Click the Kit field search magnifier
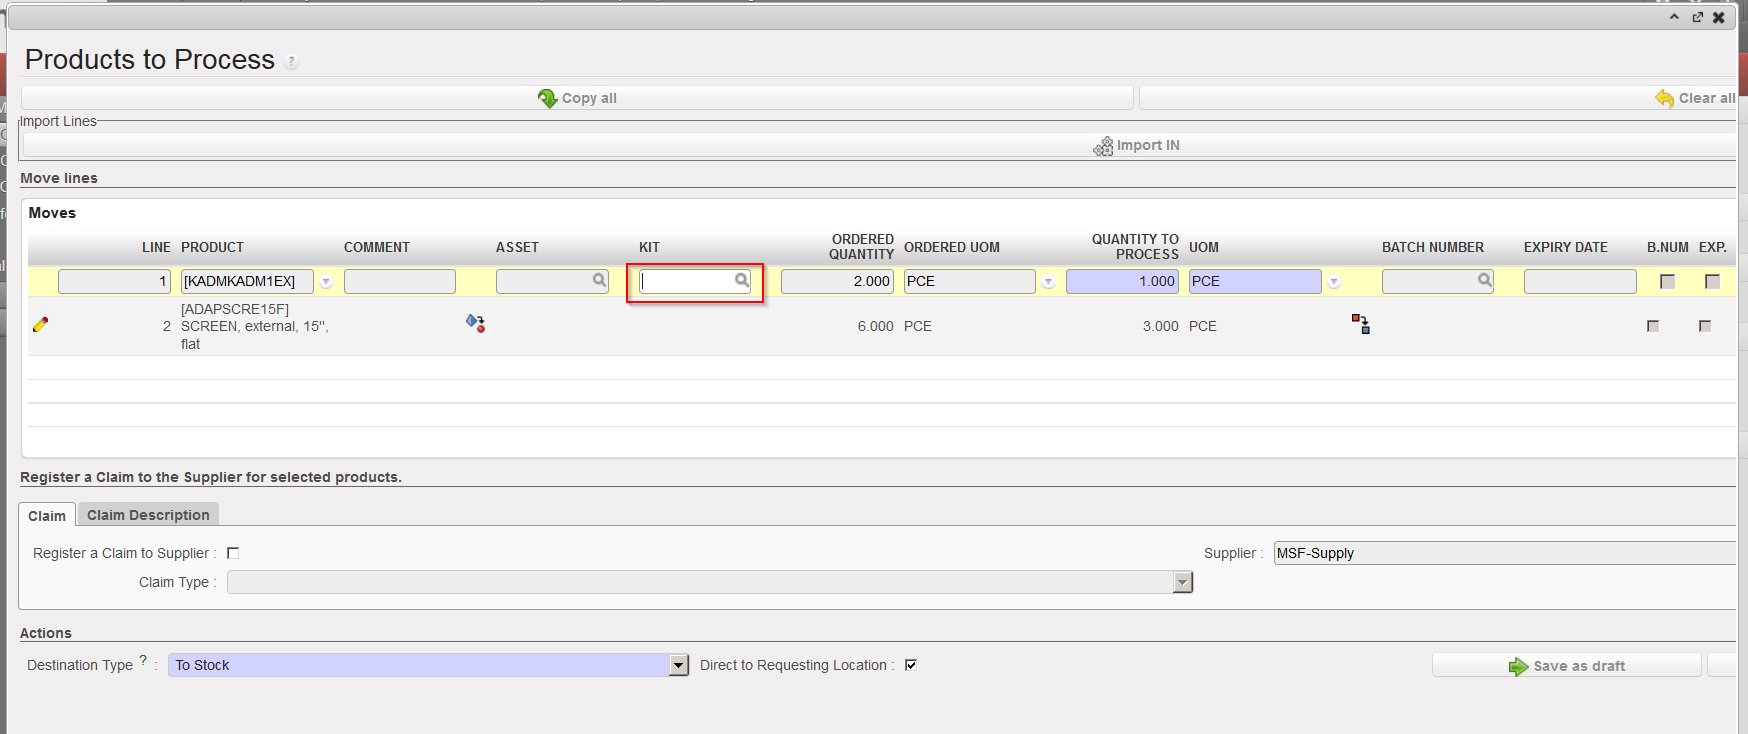 pos(742,281)
